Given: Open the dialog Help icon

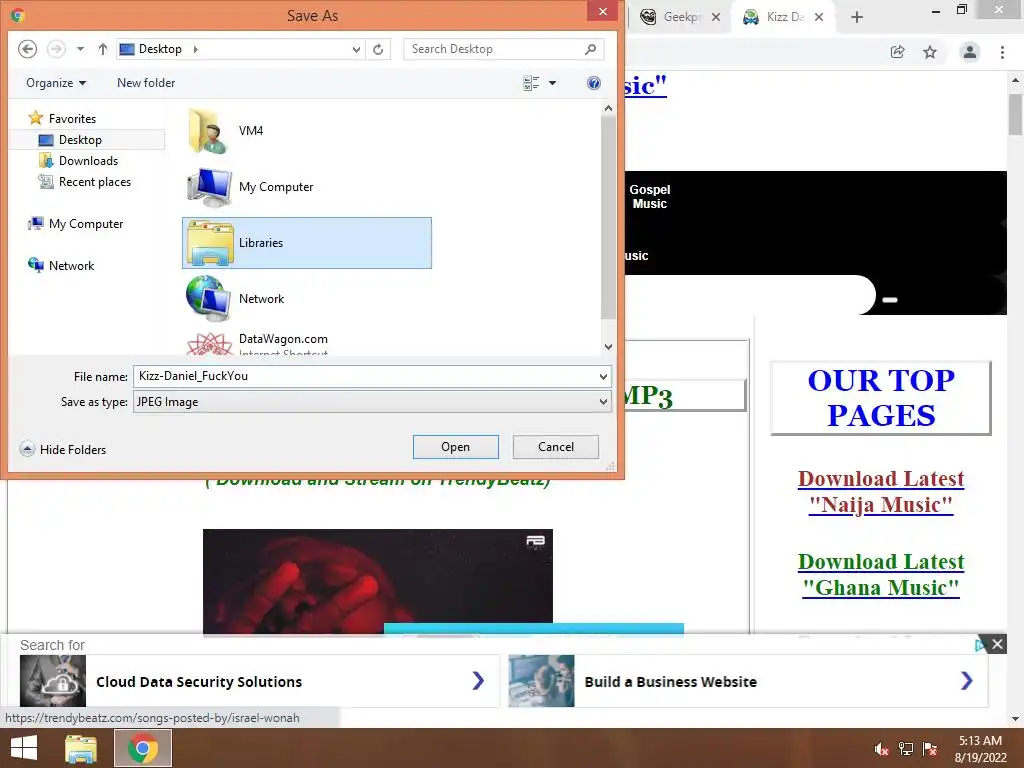Looking at the screenshot, I should pos(594,83).
